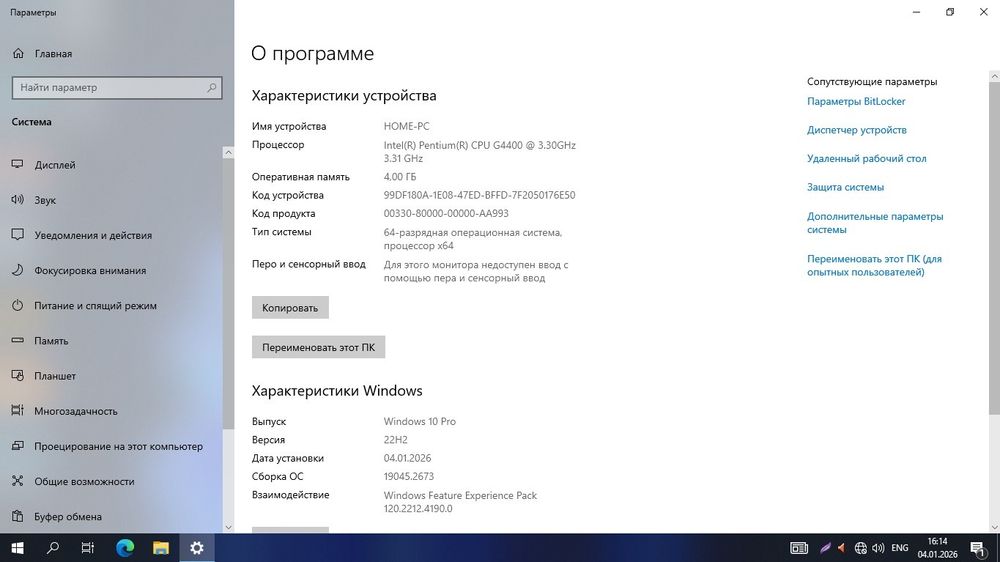Screen dimensions: 1000x562
Task: Open the notification center icon
Action: [978, 548]
